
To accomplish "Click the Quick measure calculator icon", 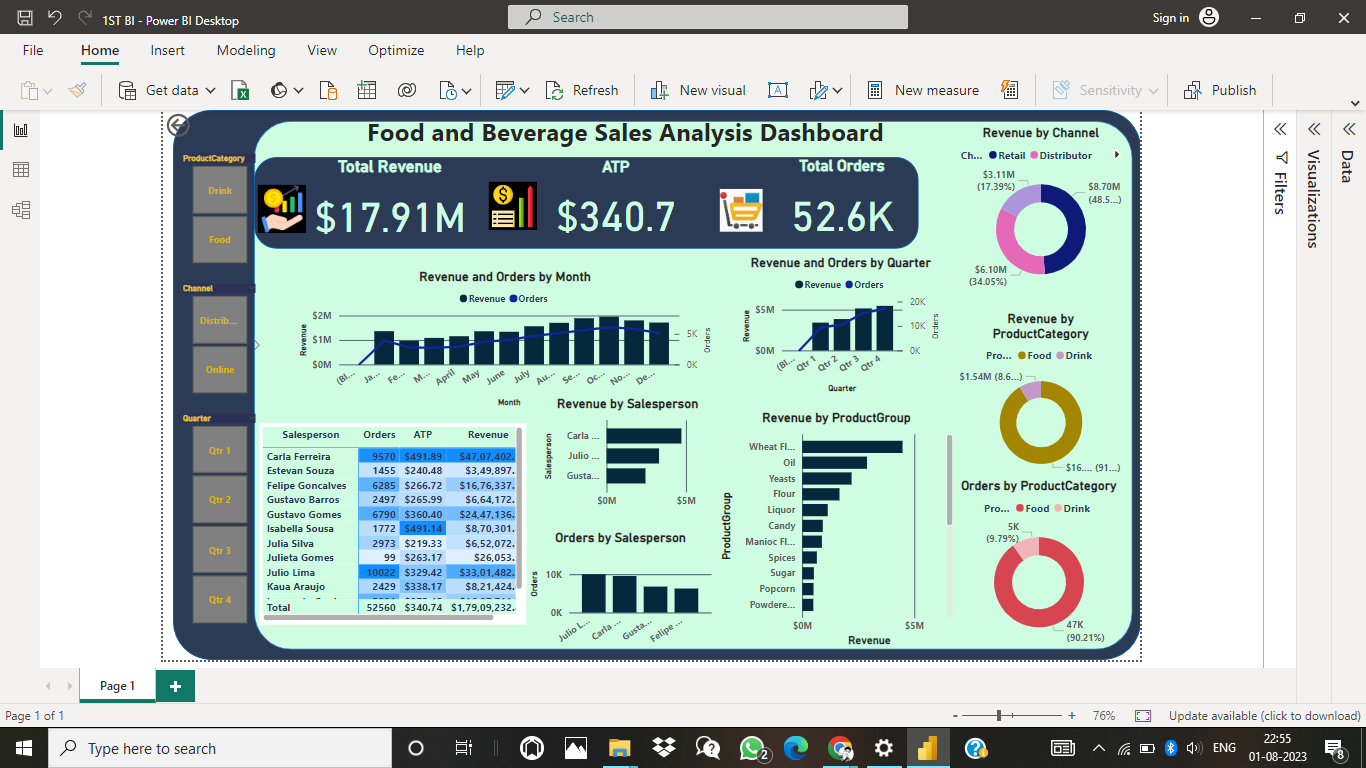I will [x=1009, y=90].
